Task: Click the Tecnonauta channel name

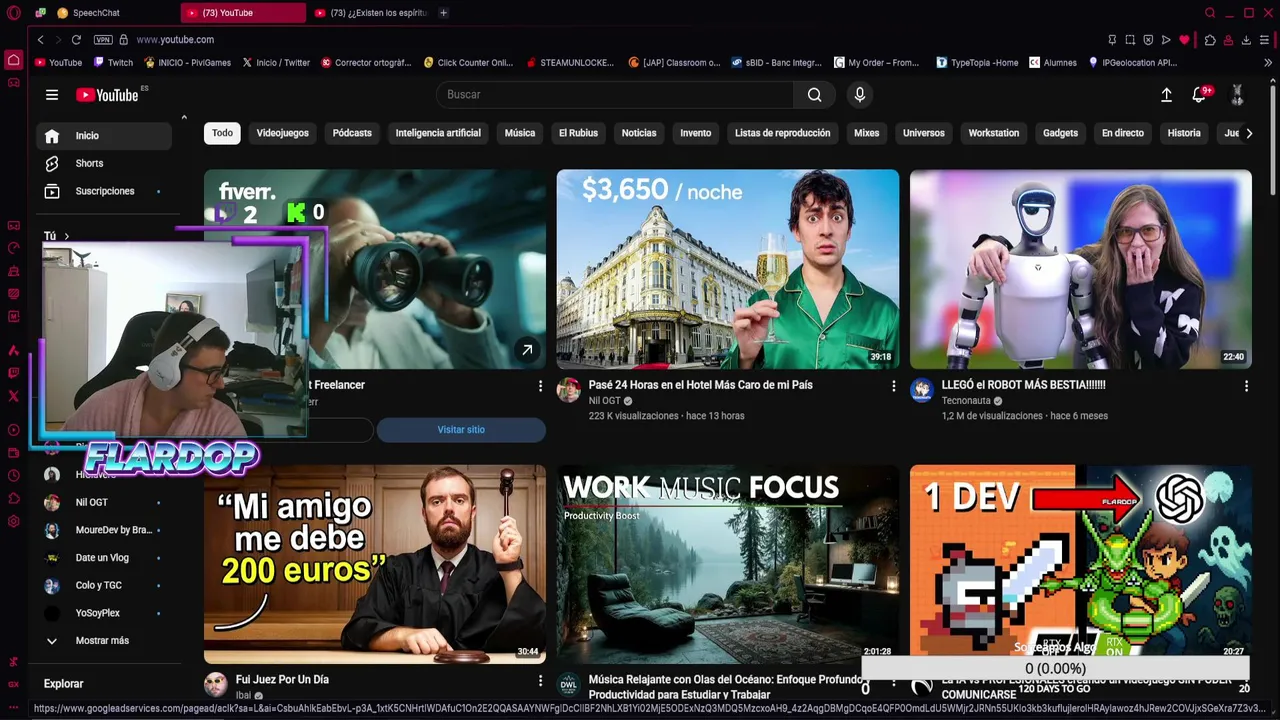Action: pyautogui.click(x=966, y=401)
